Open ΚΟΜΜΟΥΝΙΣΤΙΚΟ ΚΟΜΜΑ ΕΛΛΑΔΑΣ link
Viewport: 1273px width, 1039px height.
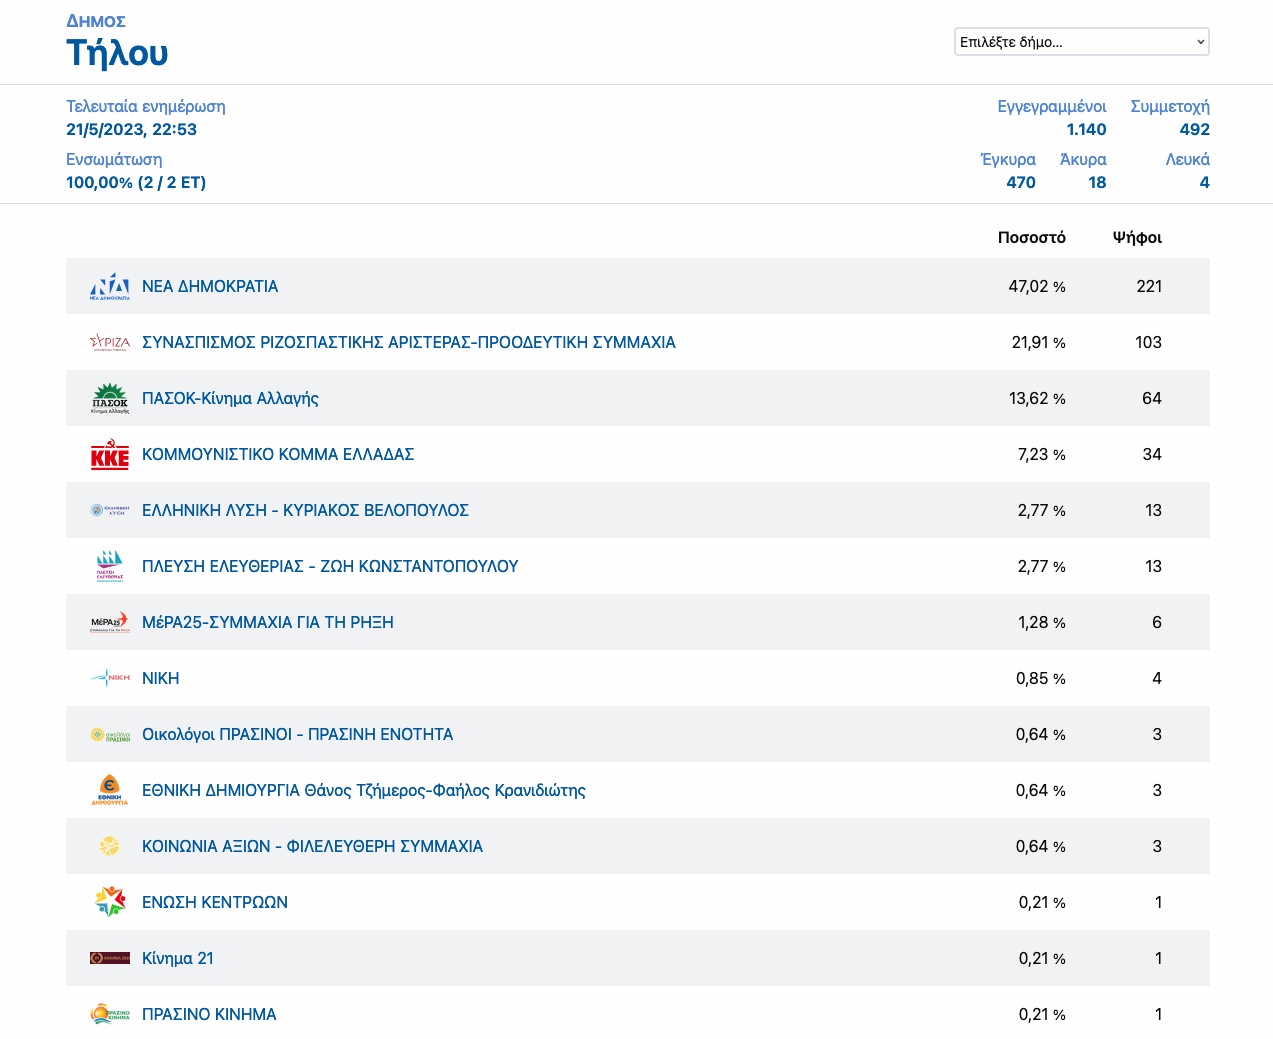pos(278,454)
